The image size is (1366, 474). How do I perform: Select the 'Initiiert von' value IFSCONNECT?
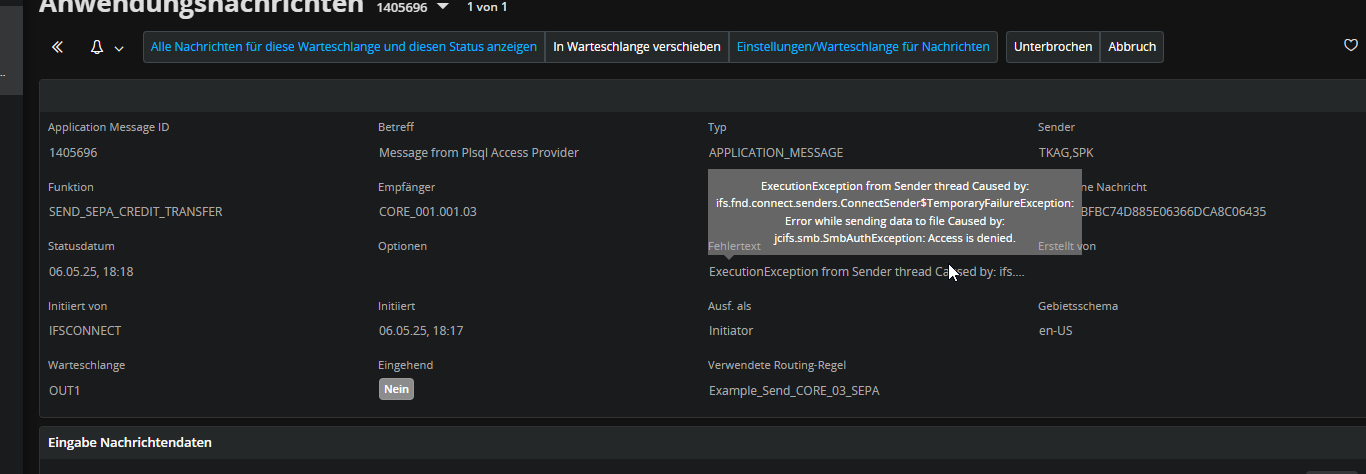pos(85,330)
